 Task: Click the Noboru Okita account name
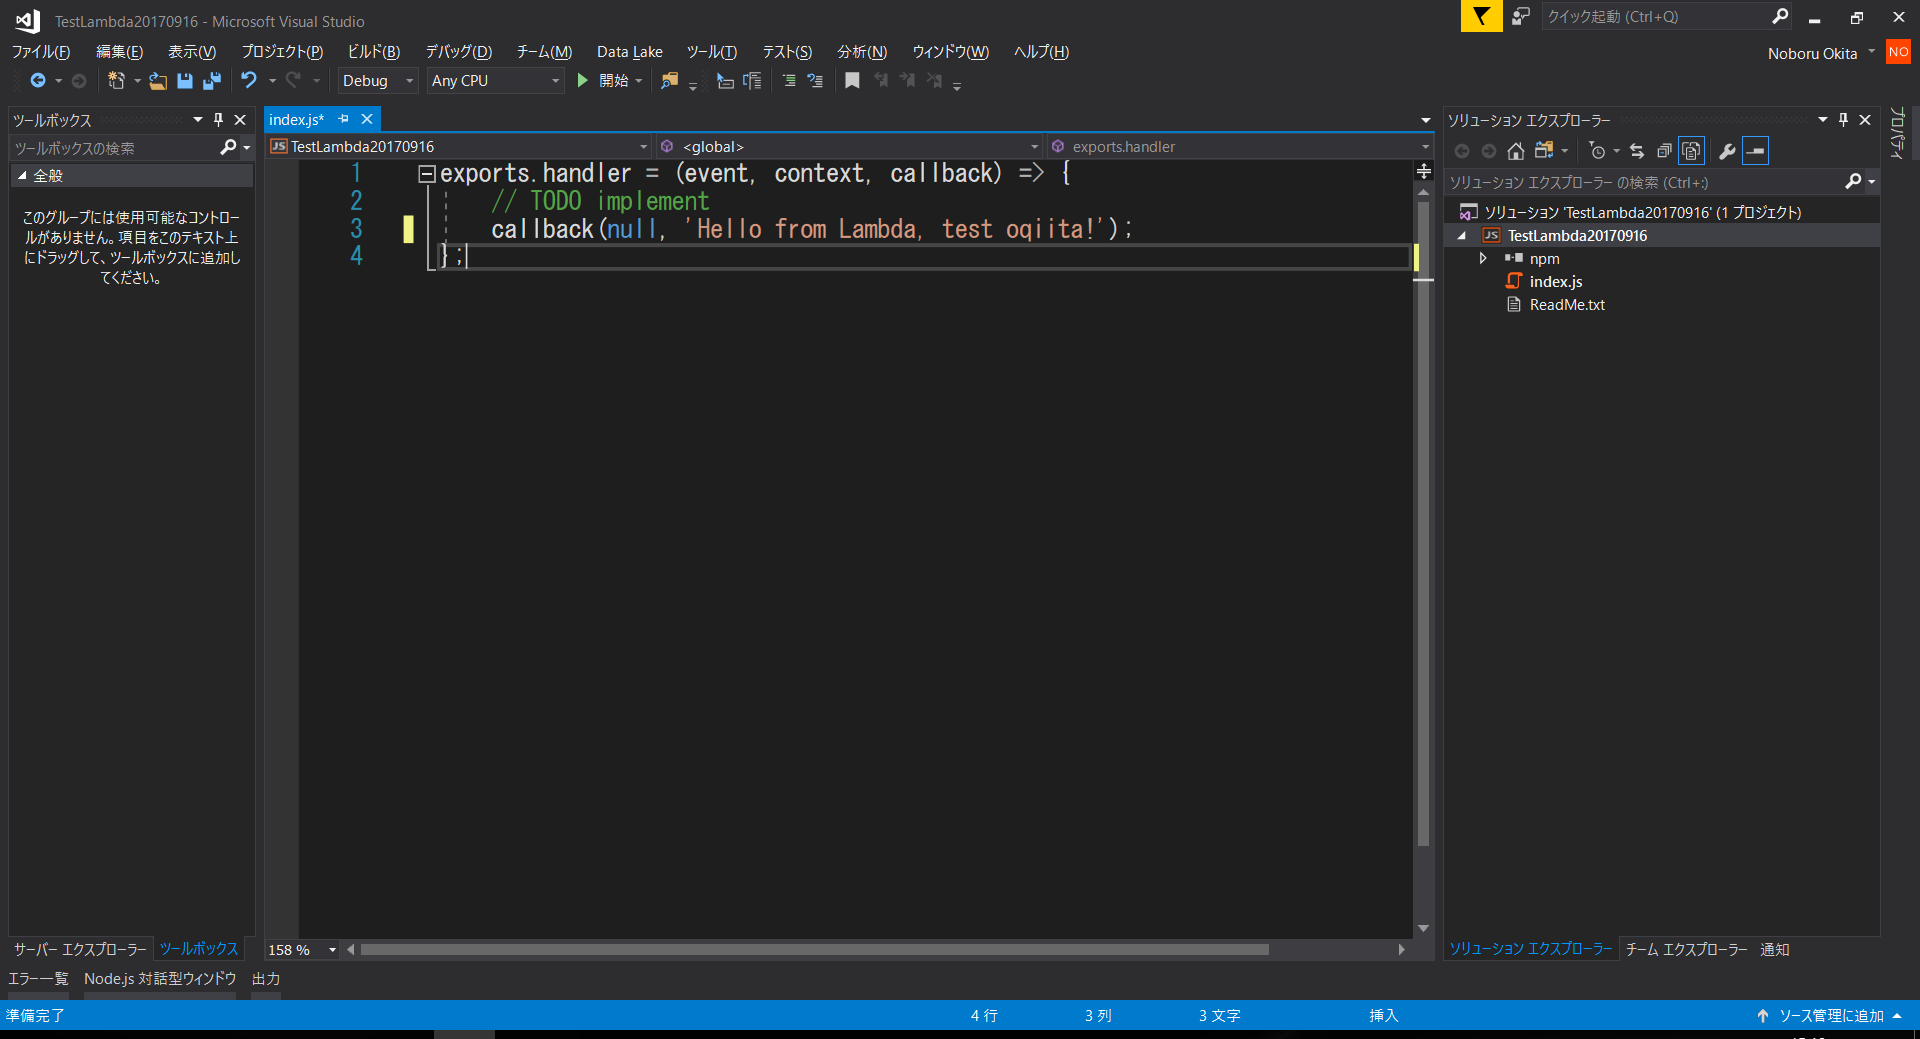pyautogui.click(x=1812, y=53)
